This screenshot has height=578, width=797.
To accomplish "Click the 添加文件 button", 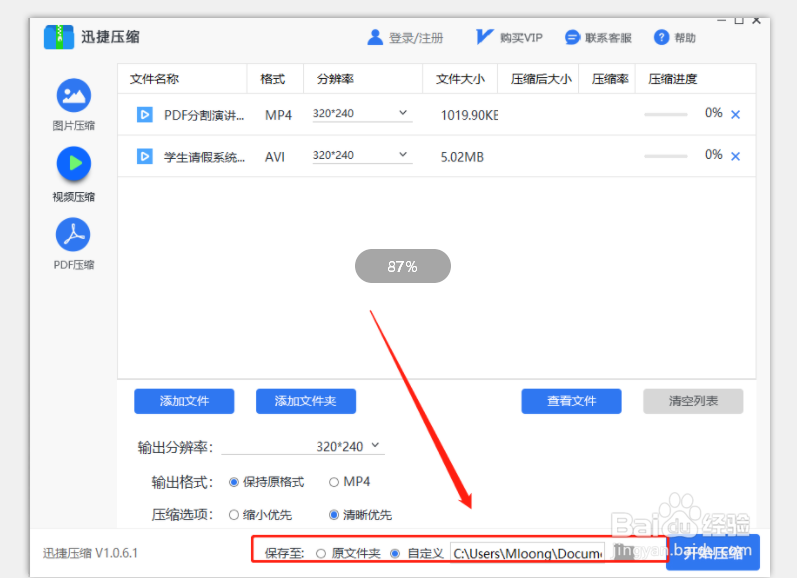I will pos(184,401).
